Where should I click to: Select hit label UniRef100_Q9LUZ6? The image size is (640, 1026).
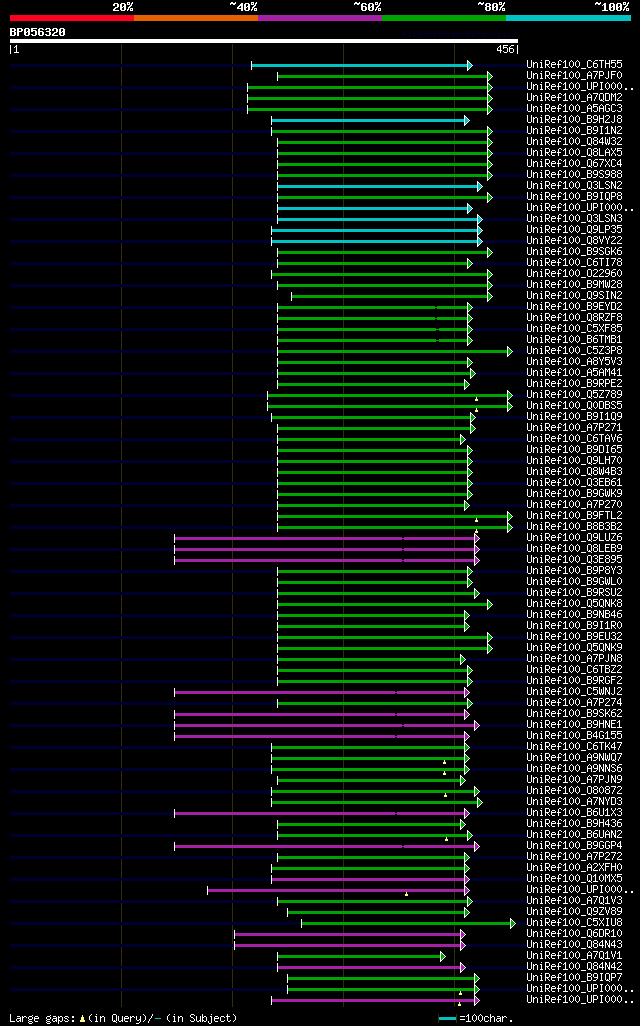click(575, 538)
